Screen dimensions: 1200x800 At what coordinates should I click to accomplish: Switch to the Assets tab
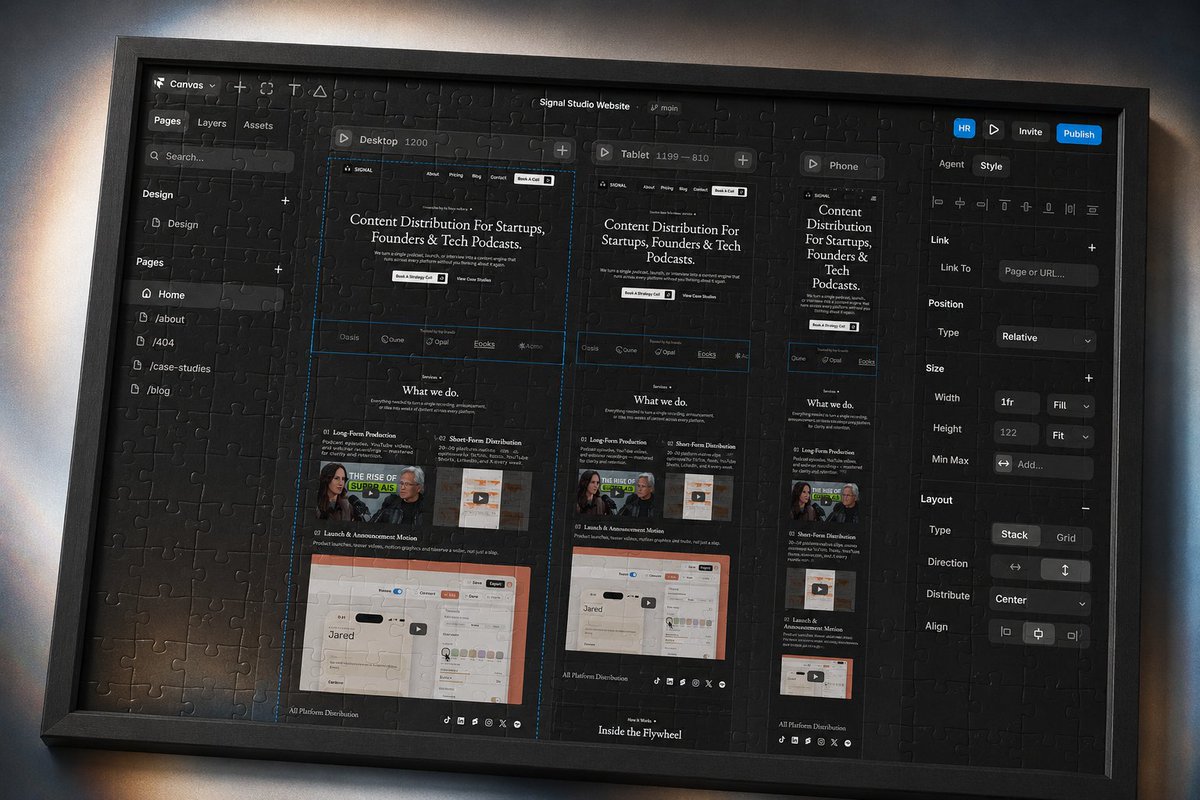click(x=258, y=125)
